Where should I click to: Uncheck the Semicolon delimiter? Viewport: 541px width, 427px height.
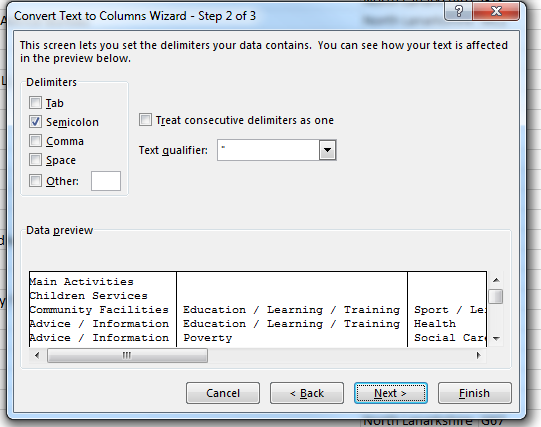click(35, 122)
